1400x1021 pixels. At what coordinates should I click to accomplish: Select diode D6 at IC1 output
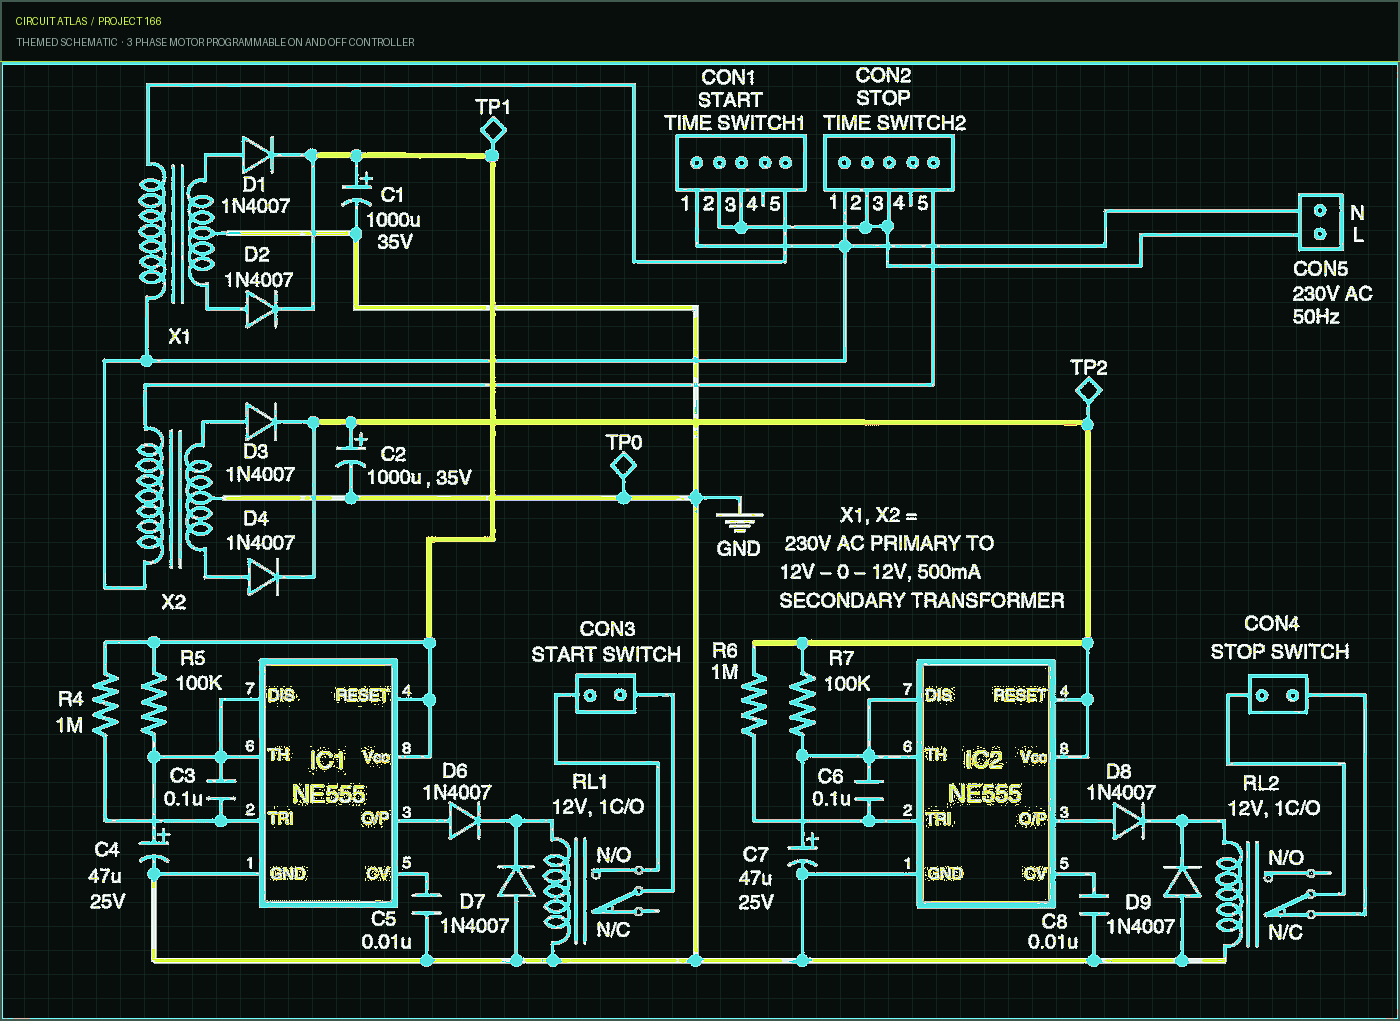tap(465, 821)
